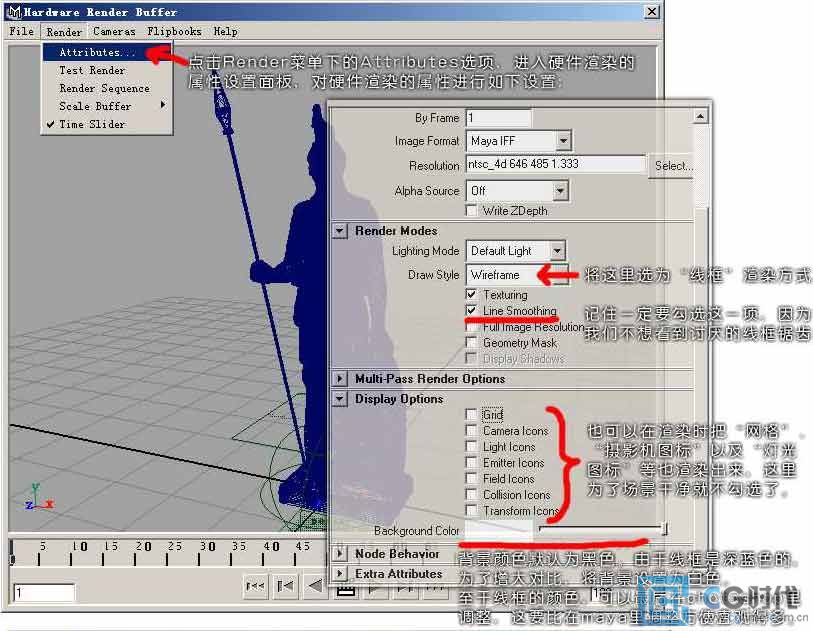Screen dimensions: 813x631
Task: Click scroll-up arrow in attributes panel
Action: click(700, 117)
